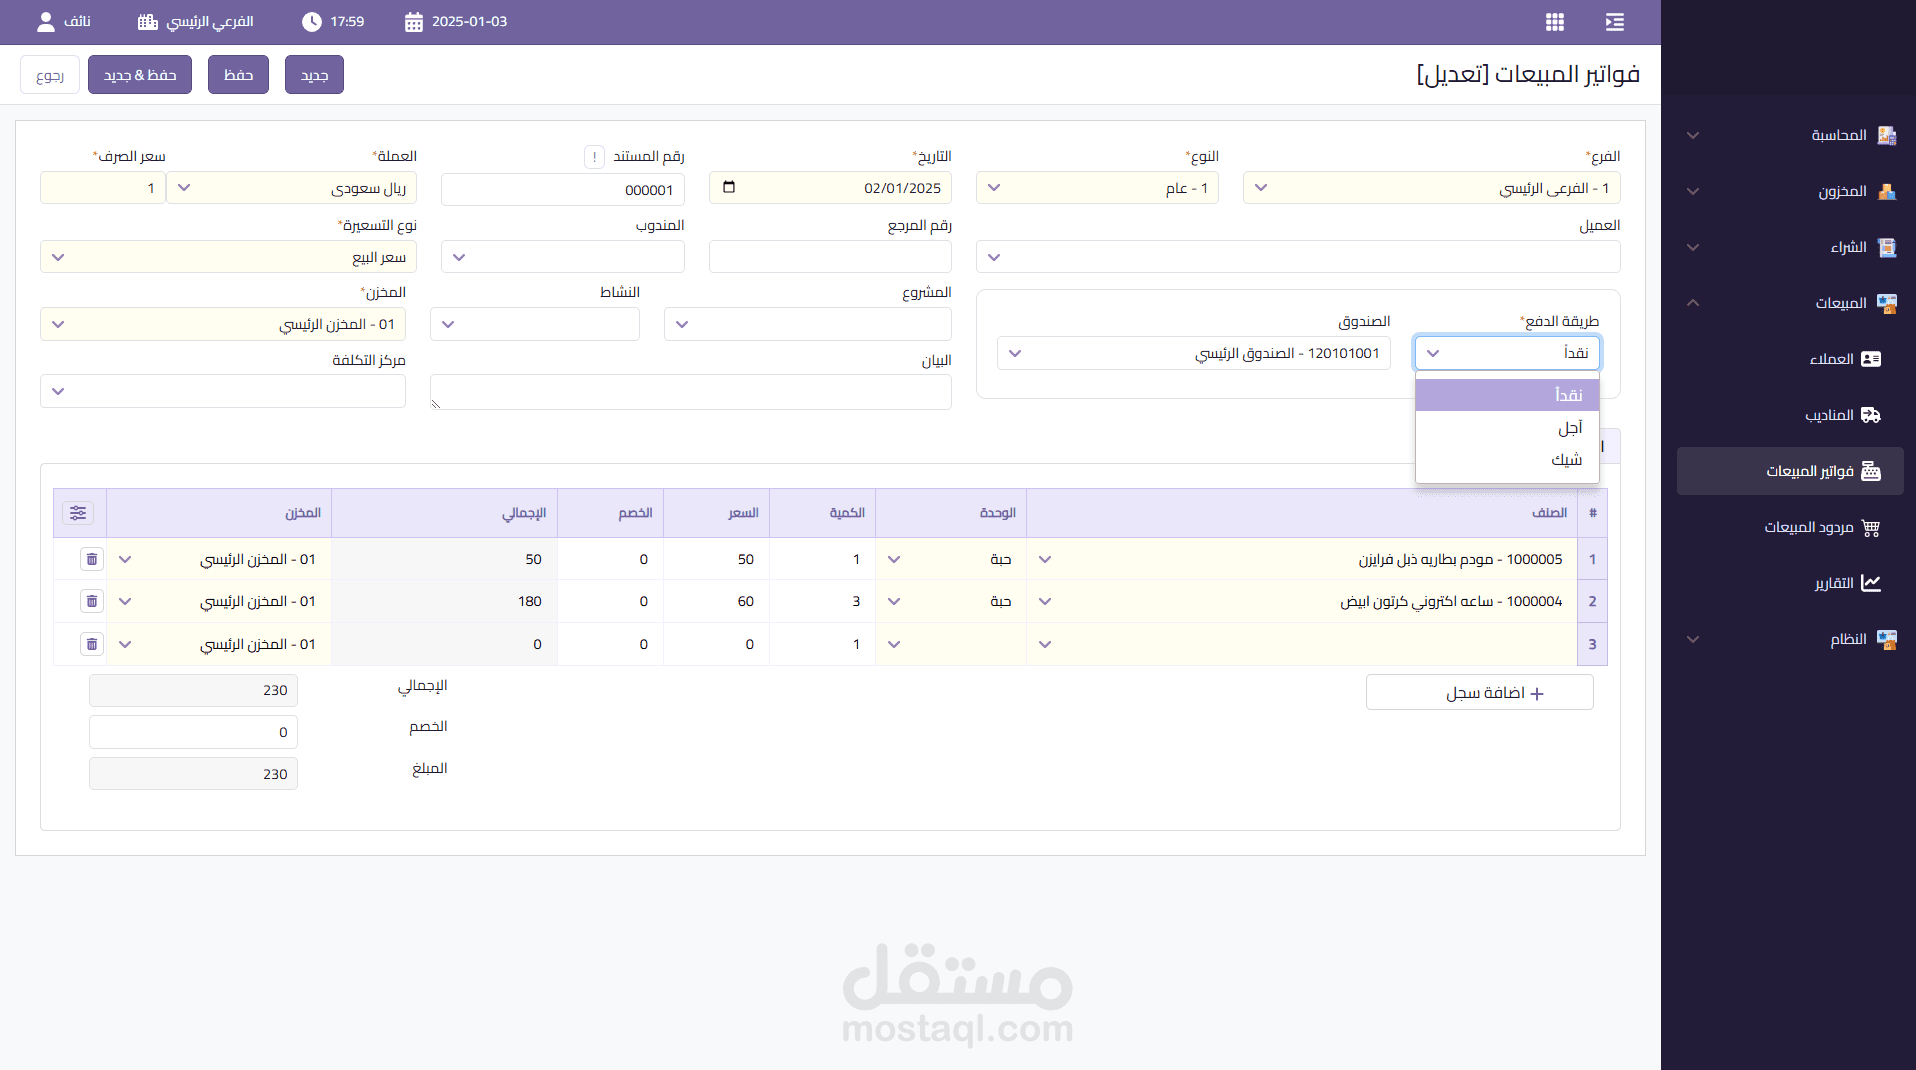Click the رجوع button
The width and height of the screenshot is (1916, 1070).
[50, 75]
